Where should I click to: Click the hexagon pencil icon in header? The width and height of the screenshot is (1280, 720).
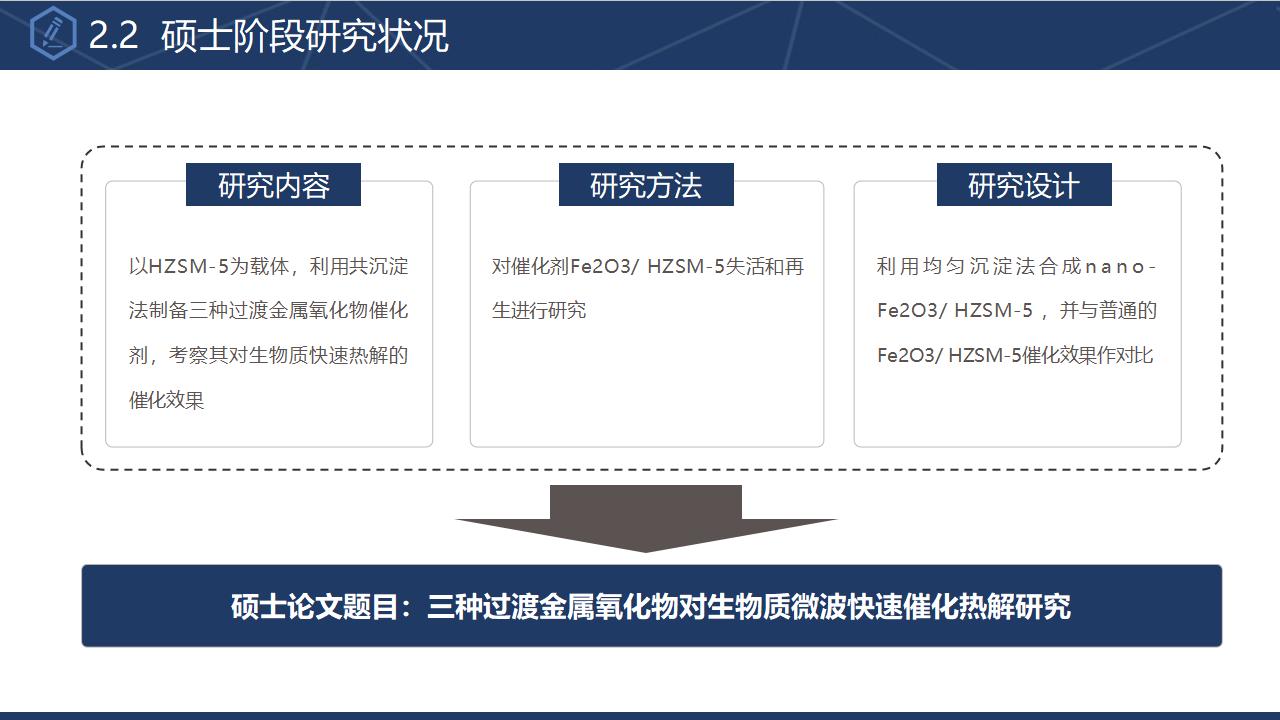click(53, 34)
